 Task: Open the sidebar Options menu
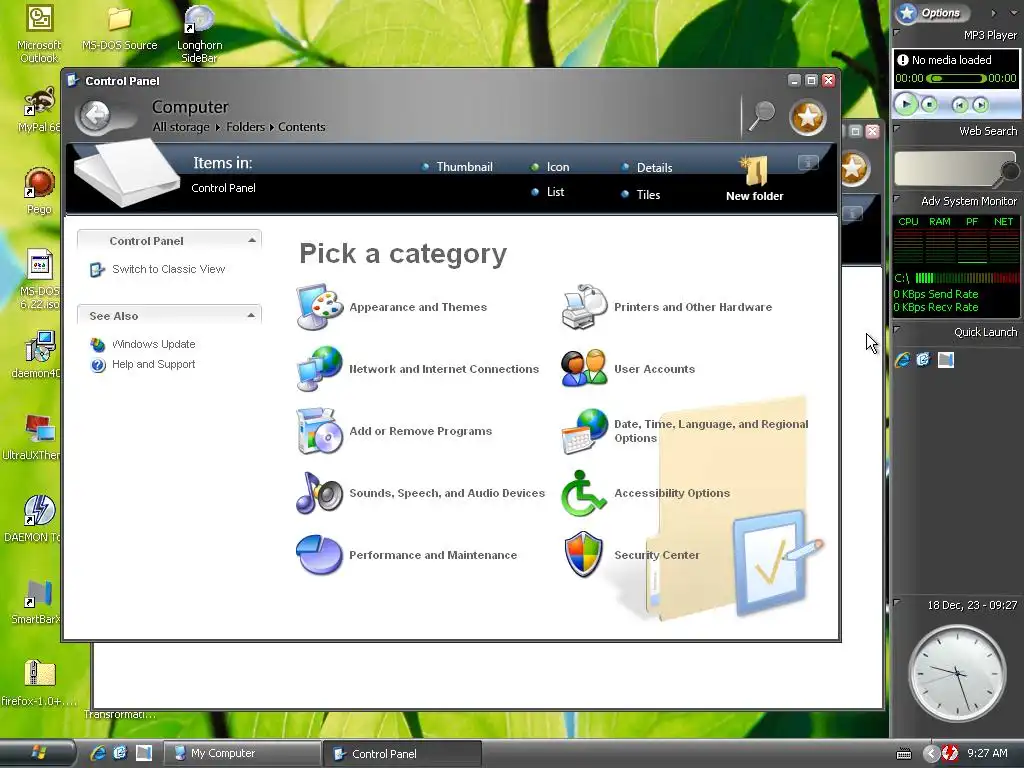(x=932, y=12)
